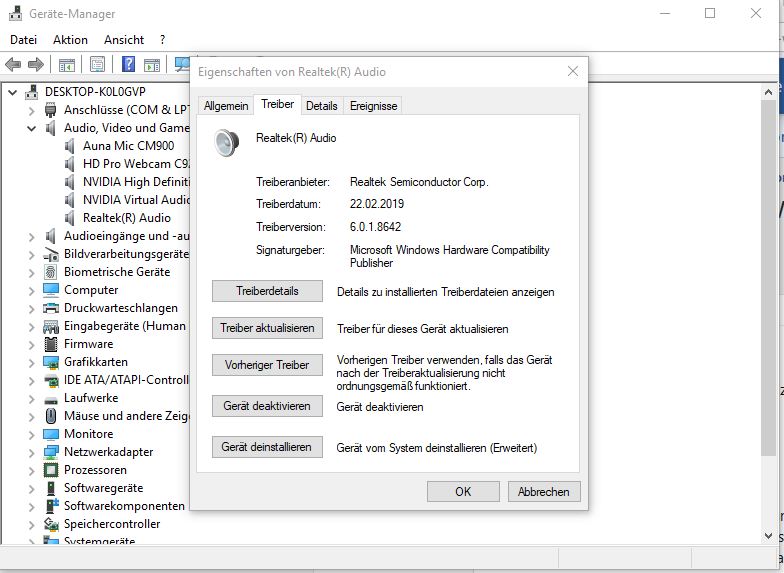Click the Druckwarteschlangen printer icon
Image resolution: width=784 pixels, height=573 pixels.
point(50,308)
